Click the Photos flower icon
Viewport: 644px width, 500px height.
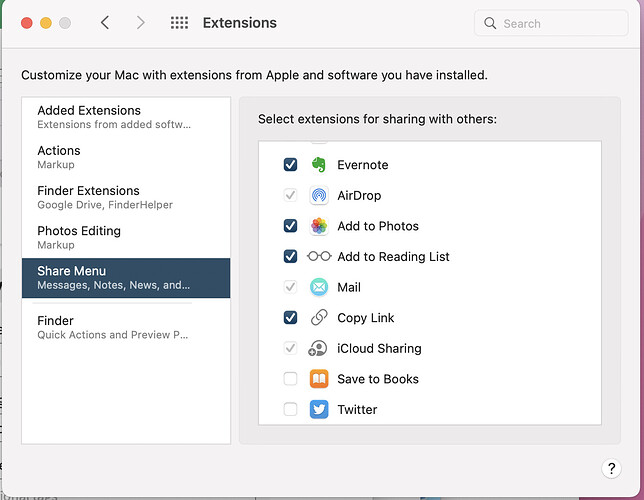point(319,226)
